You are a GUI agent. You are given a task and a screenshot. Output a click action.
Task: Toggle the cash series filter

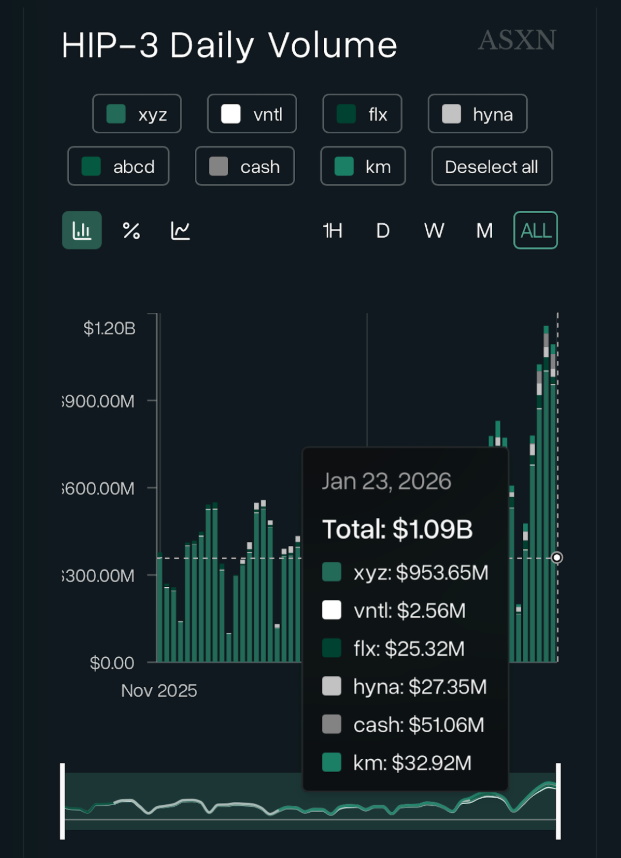point(244,167)
